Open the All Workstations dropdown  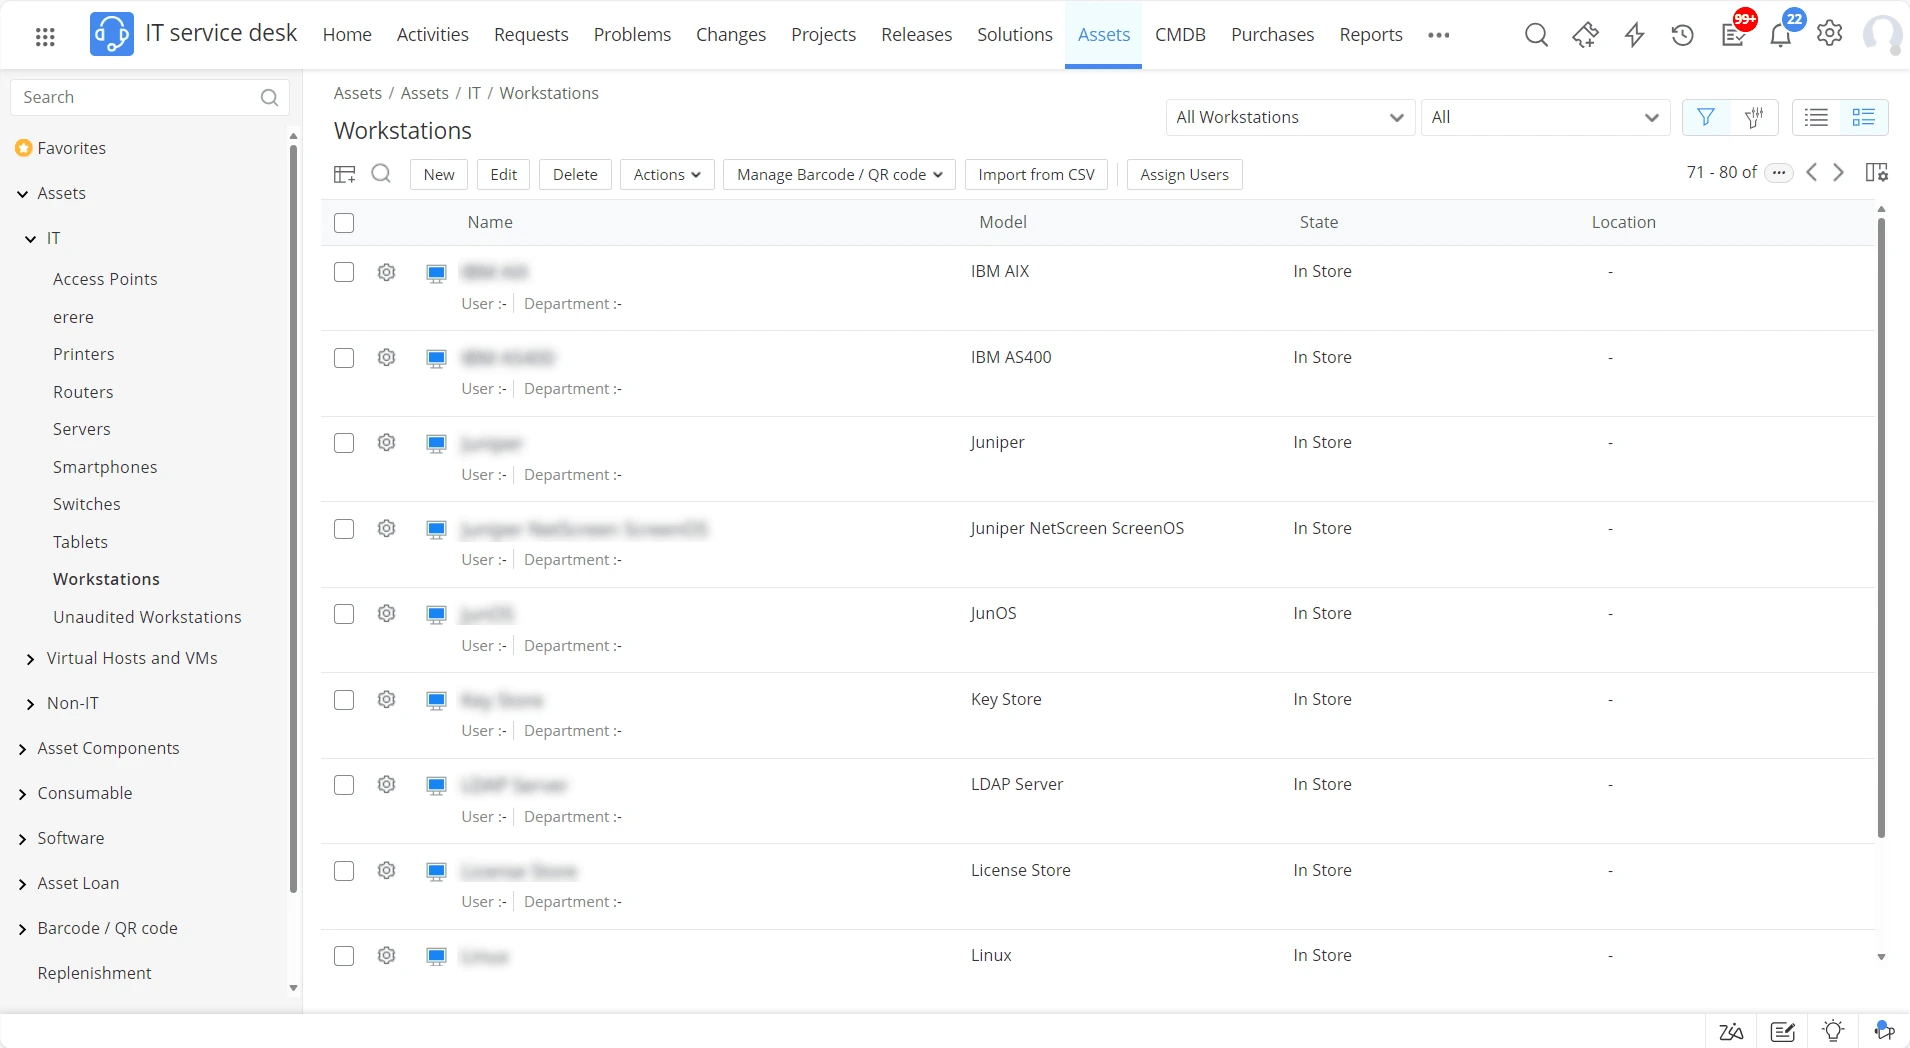1289,117
